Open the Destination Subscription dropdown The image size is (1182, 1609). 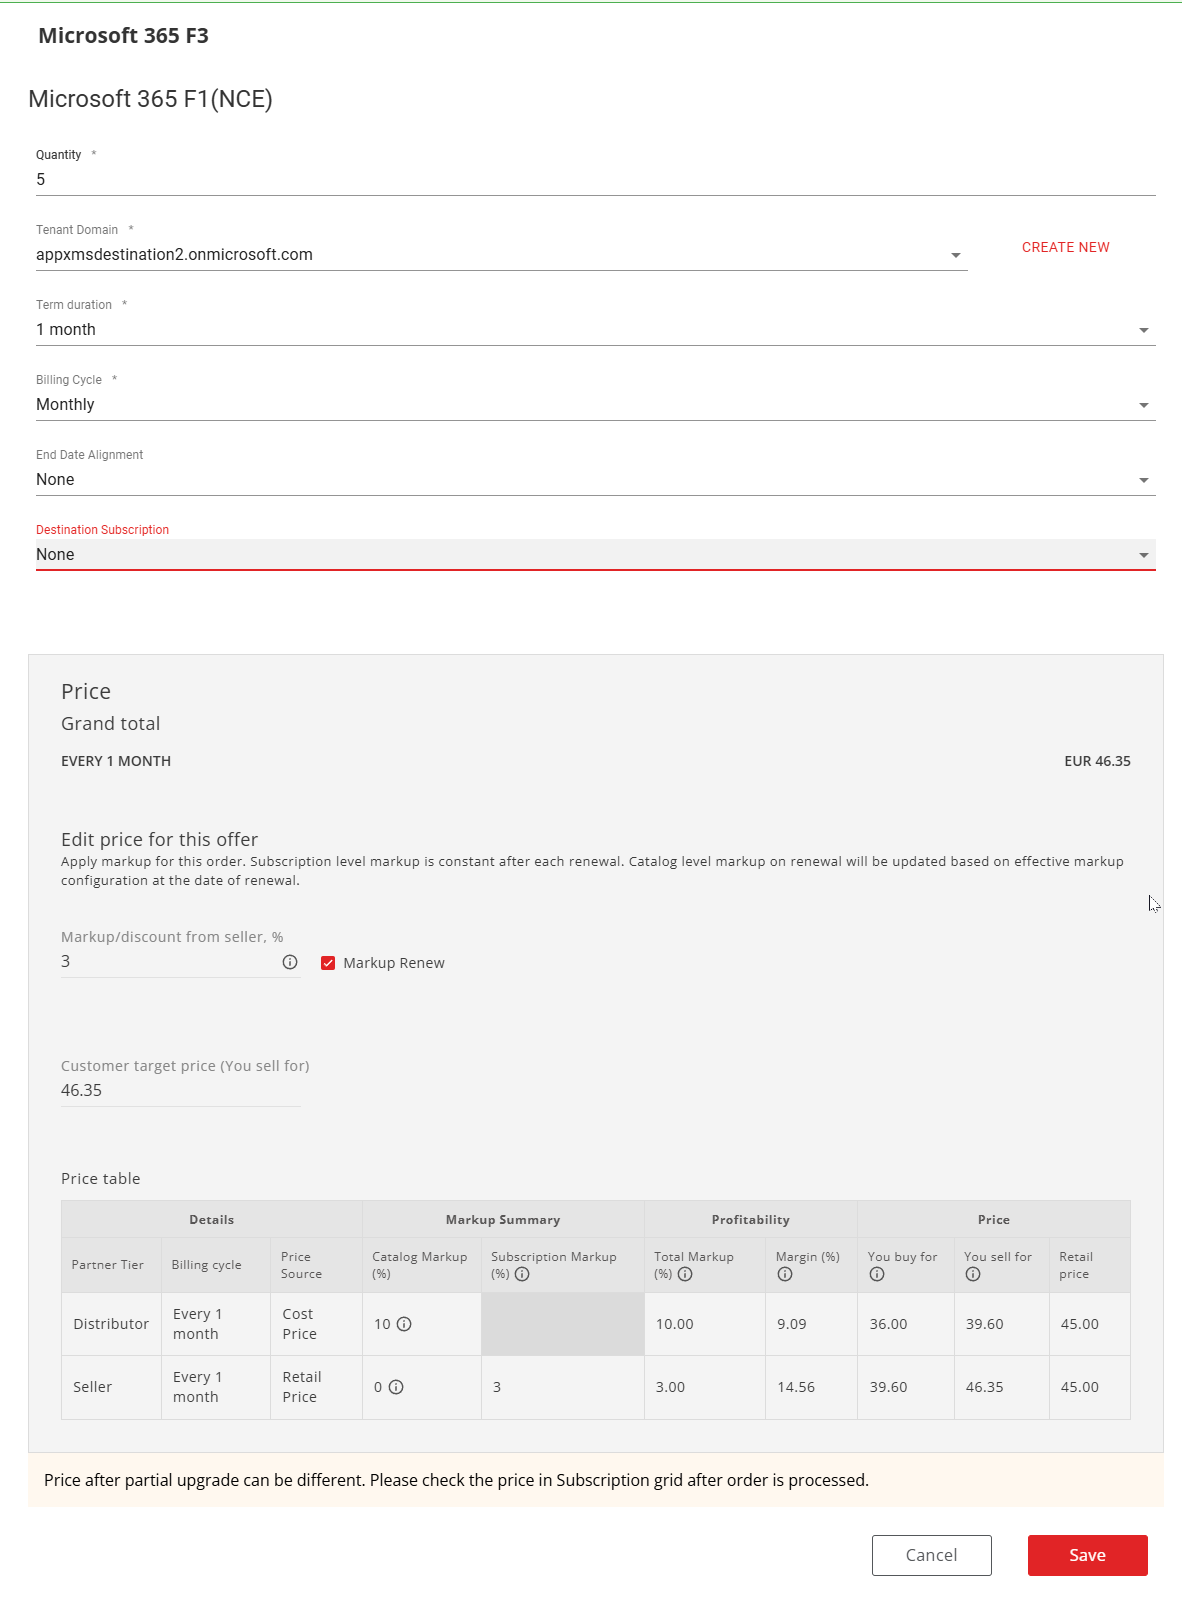(x=595, y=555)
